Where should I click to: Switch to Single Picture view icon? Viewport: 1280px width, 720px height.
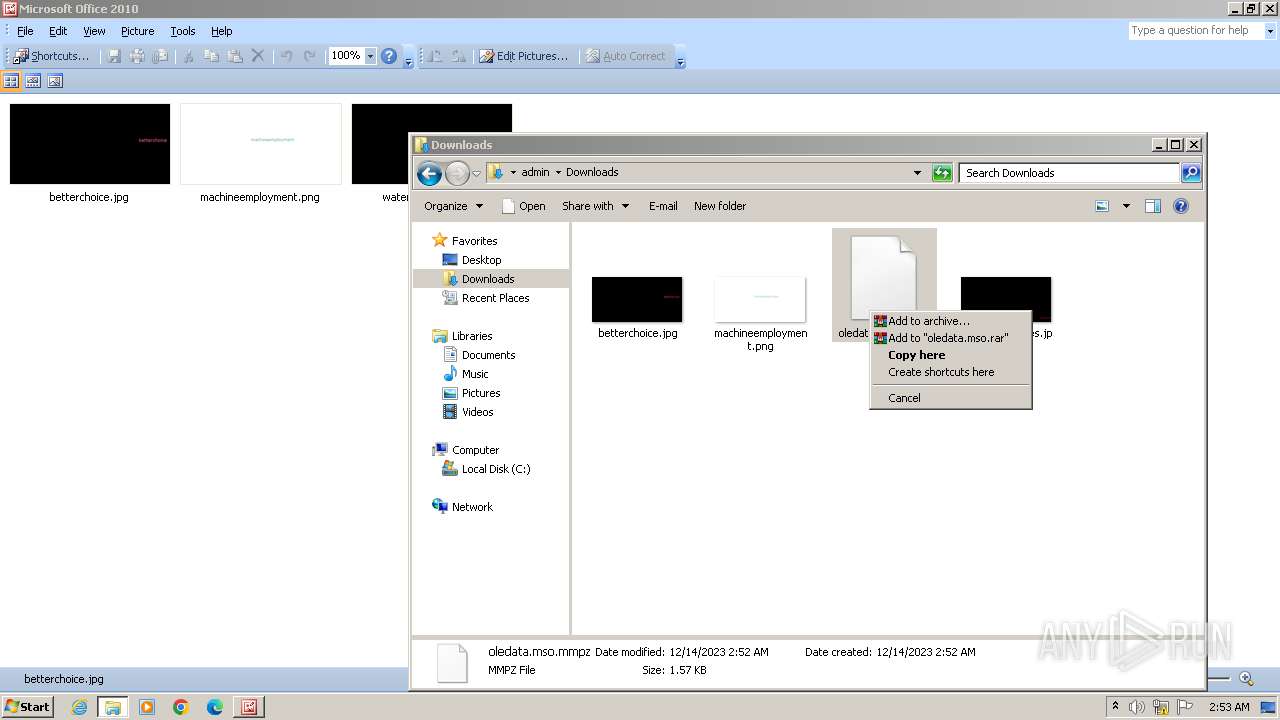(x=55, y=81)
